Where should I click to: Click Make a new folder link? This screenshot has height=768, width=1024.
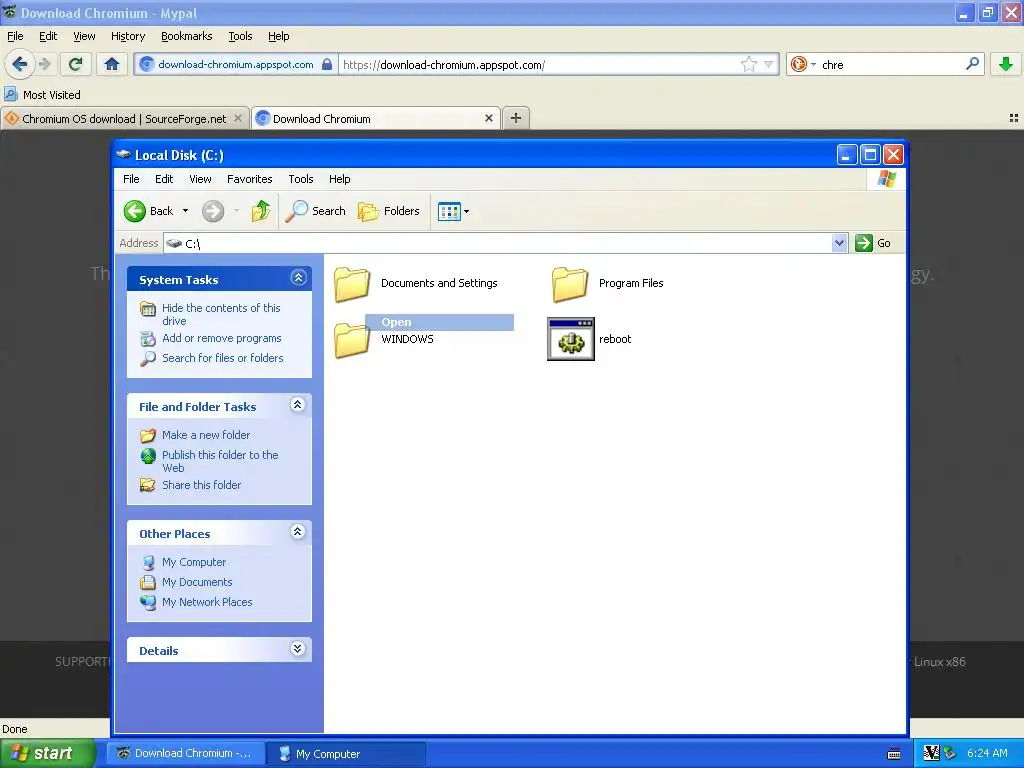206,435
